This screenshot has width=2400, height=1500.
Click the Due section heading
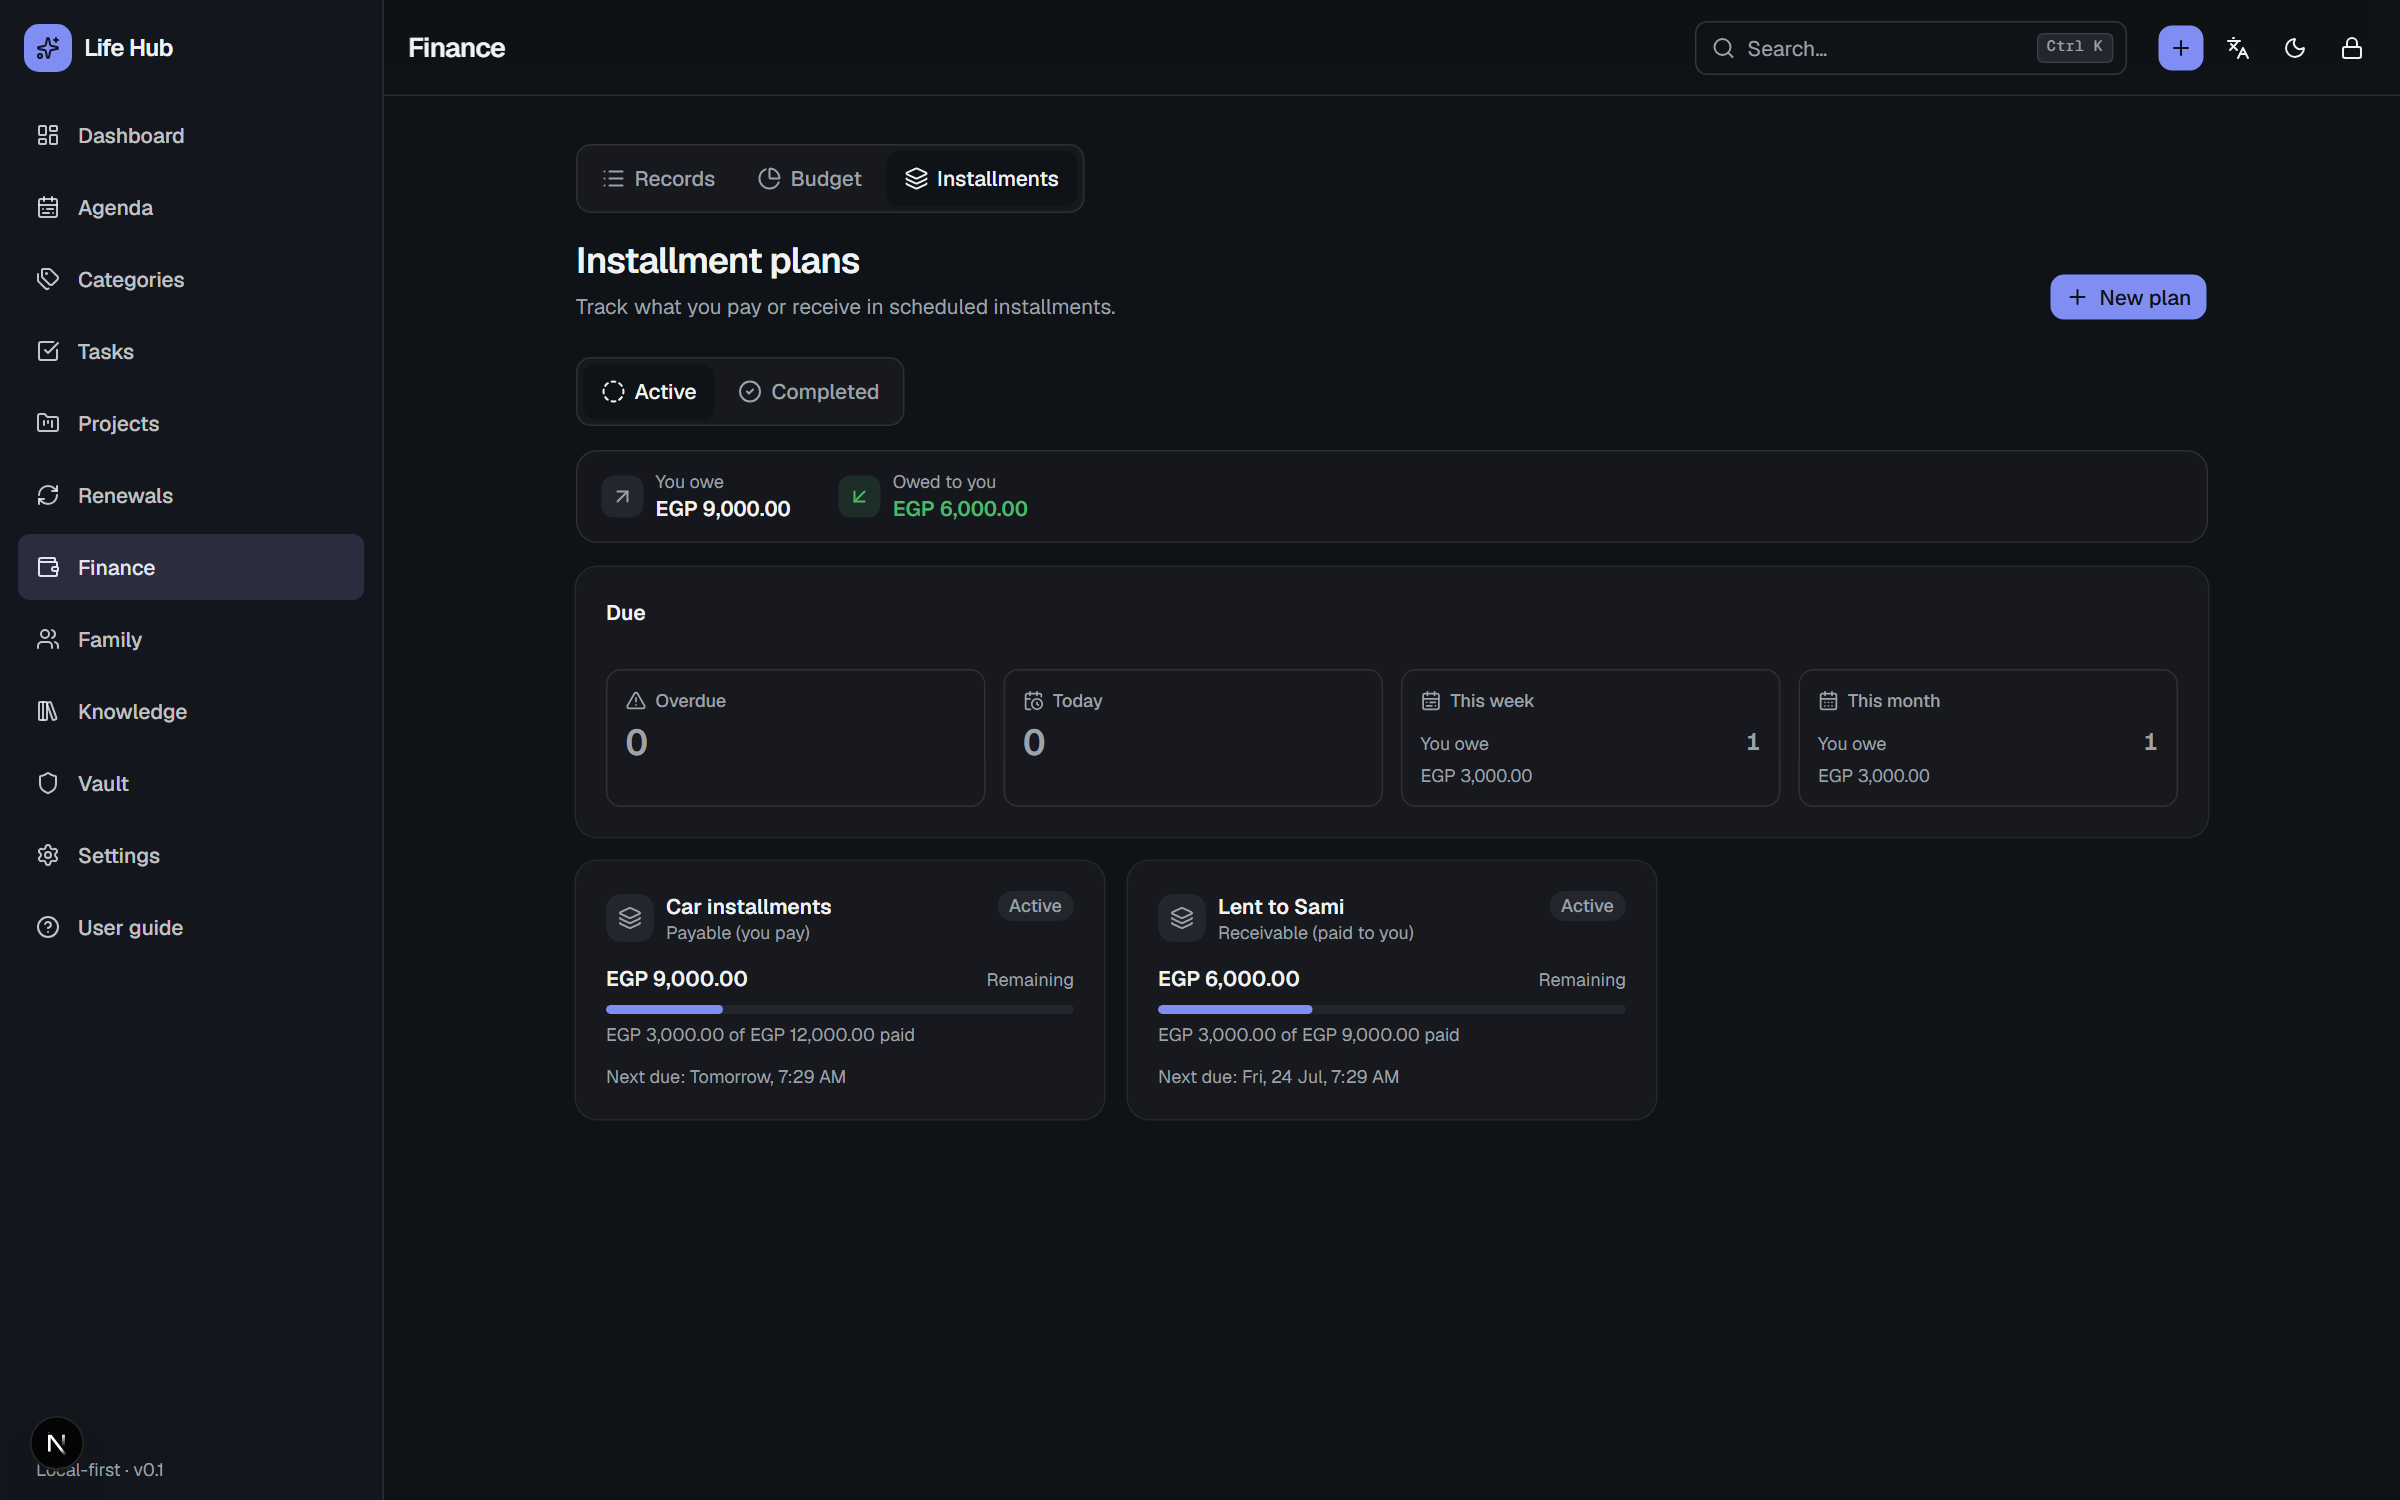(x=625, y=613)
